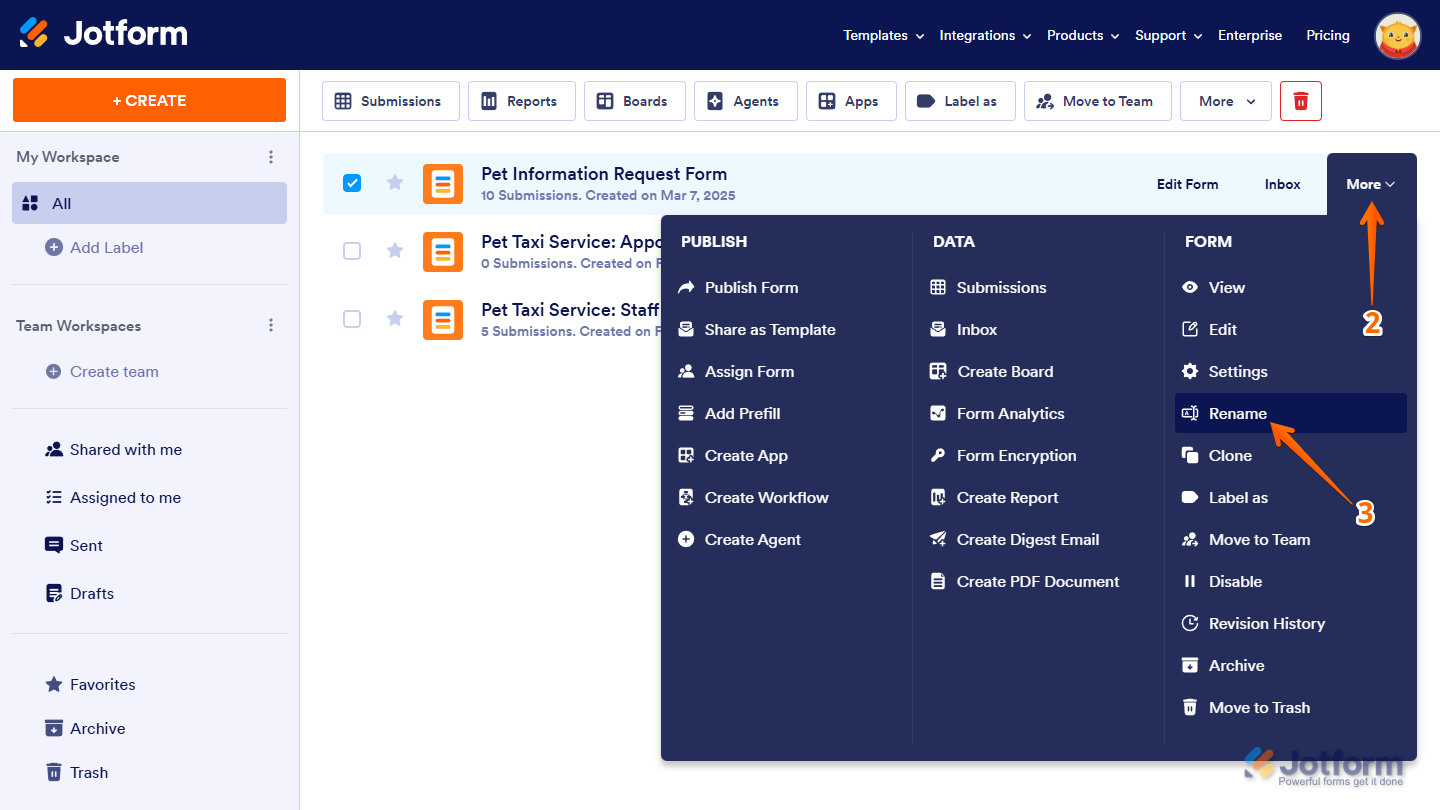This screenshot has width=1440, height=810.
Task: Favorite the Pet Information Request Form with the star
Action: coord(394,183)
